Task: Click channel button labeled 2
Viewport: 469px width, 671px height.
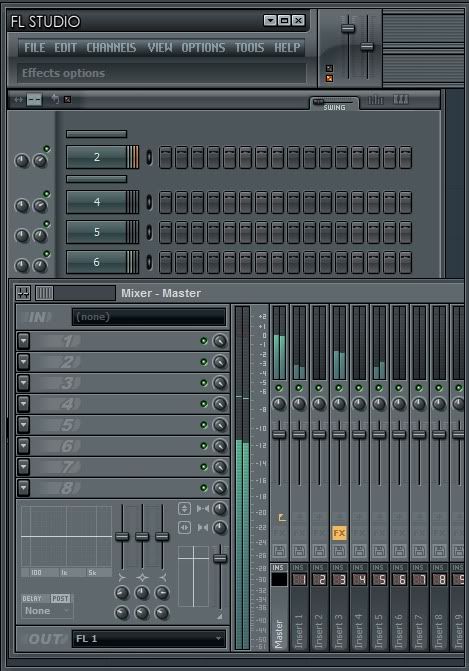Action: [97, 157]
